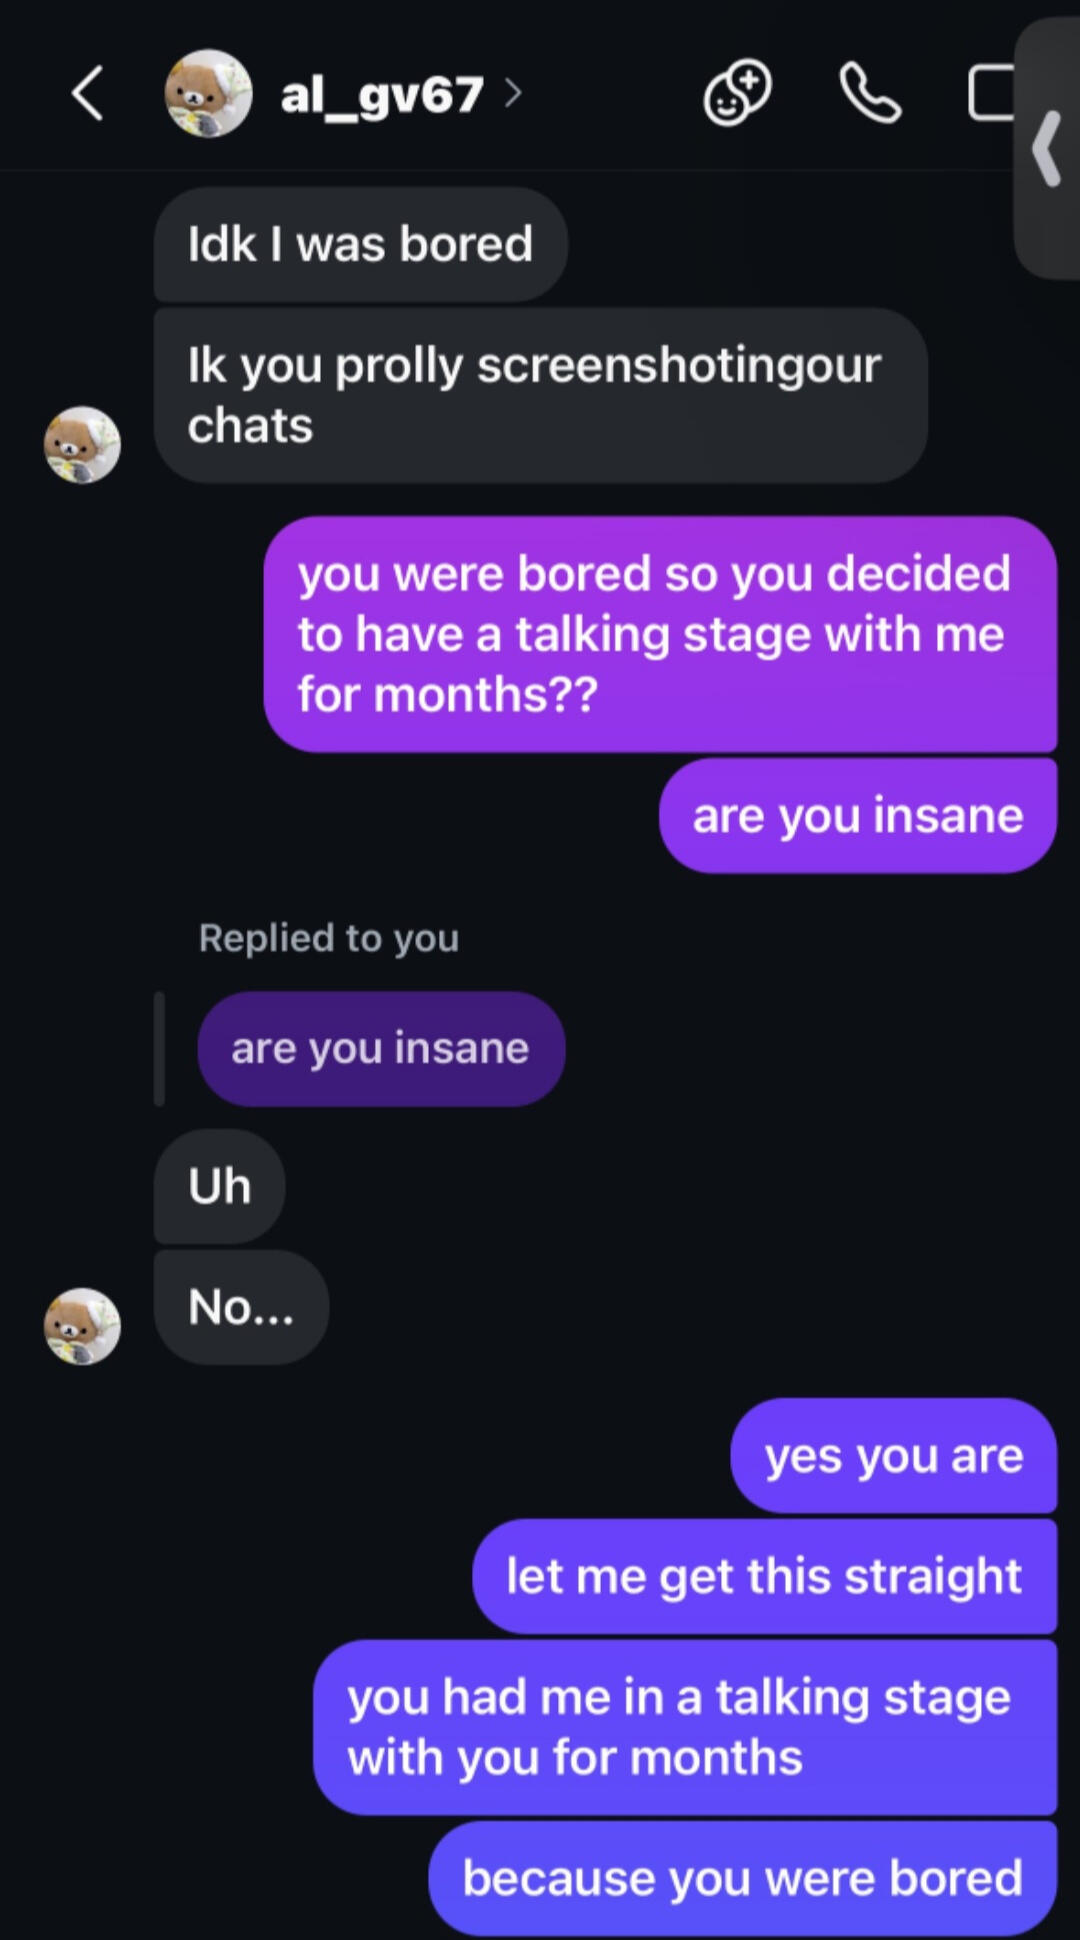Tap sender avatar beside "chats" message
The image size is (1080, 1940).
82,445
